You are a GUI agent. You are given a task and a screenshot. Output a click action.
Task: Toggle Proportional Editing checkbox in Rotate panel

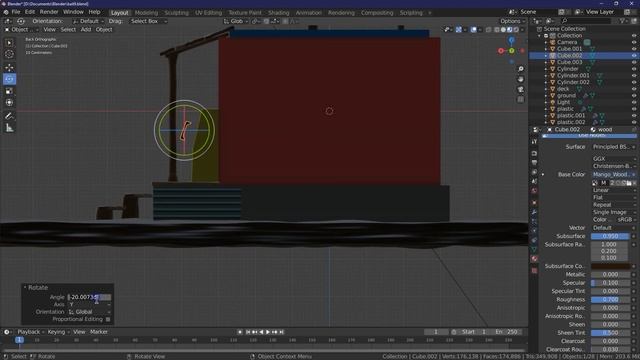[x=108, y=319]
